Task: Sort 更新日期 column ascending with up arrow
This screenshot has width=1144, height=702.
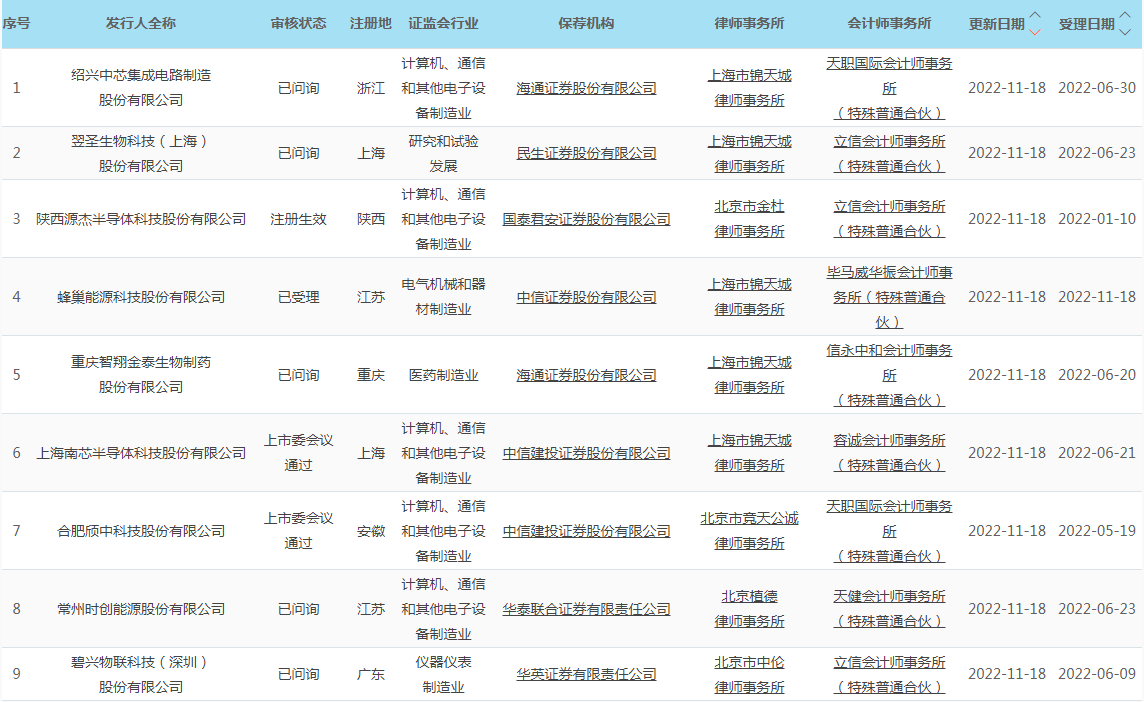Action: [1035, 16]
